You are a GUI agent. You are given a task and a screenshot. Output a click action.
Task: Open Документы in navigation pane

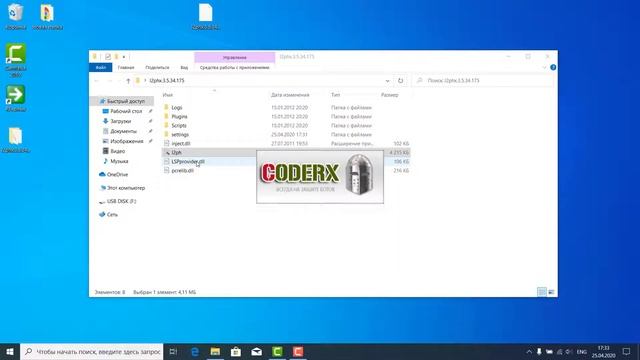pos(123,131)
